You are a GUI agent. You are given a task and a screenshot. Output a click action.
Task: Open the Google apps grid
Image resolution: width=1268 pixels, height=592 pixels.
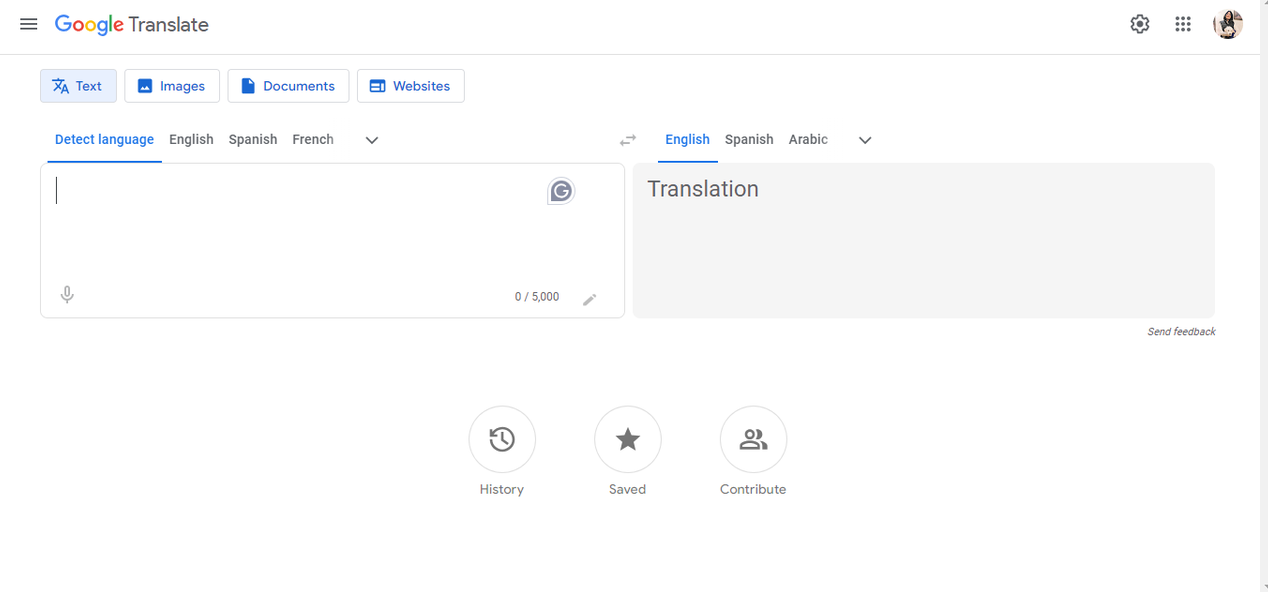click(1183, 24)
